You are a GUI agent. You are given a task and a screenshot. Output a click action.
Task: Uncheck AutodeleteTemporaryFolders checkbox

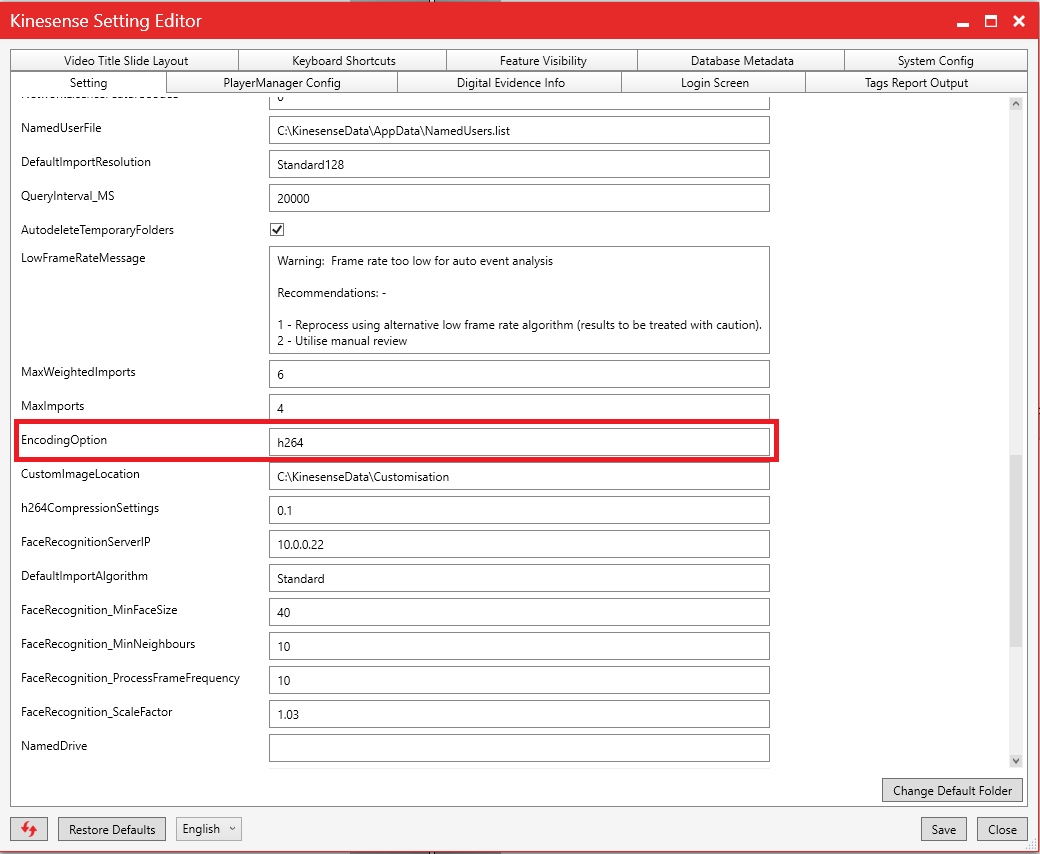coord(277,229)
